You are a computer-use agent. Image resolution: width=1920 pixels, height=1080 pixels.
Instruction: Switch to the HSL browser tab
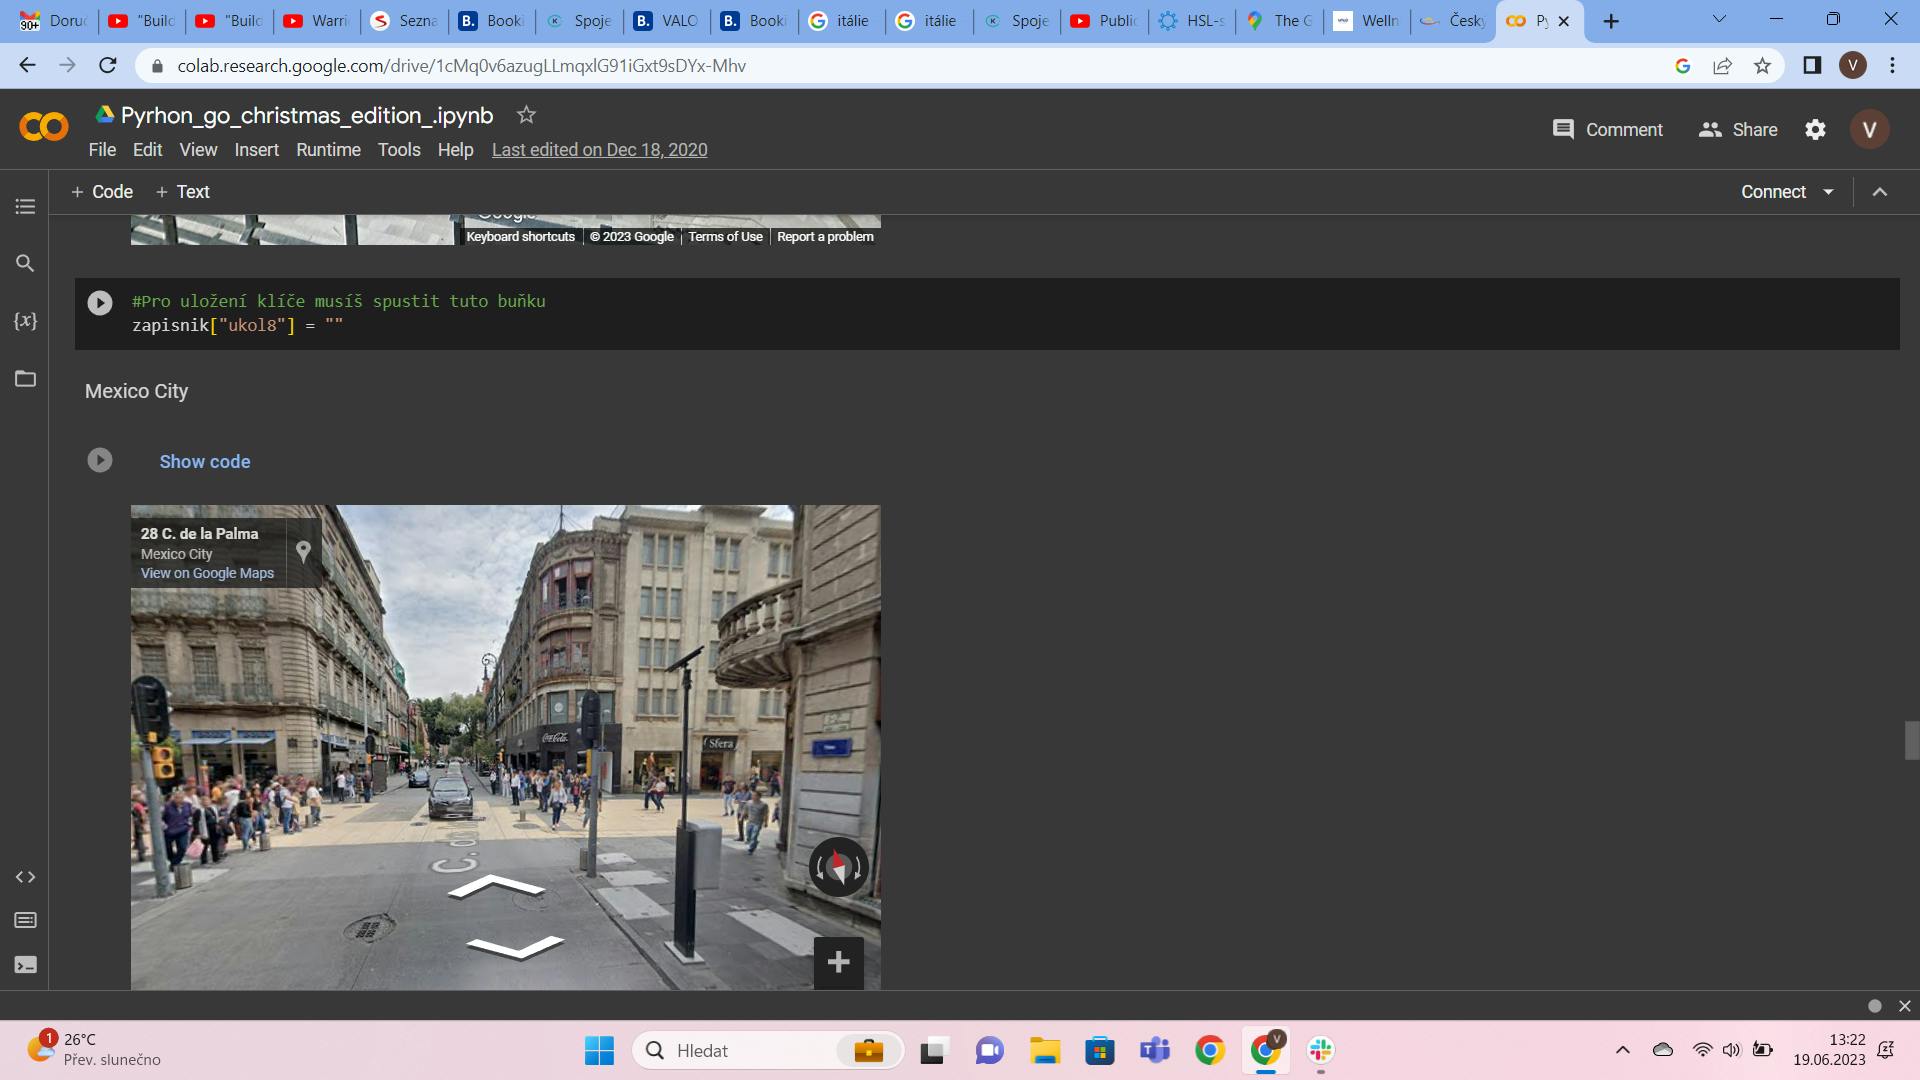coord(1192,21)
